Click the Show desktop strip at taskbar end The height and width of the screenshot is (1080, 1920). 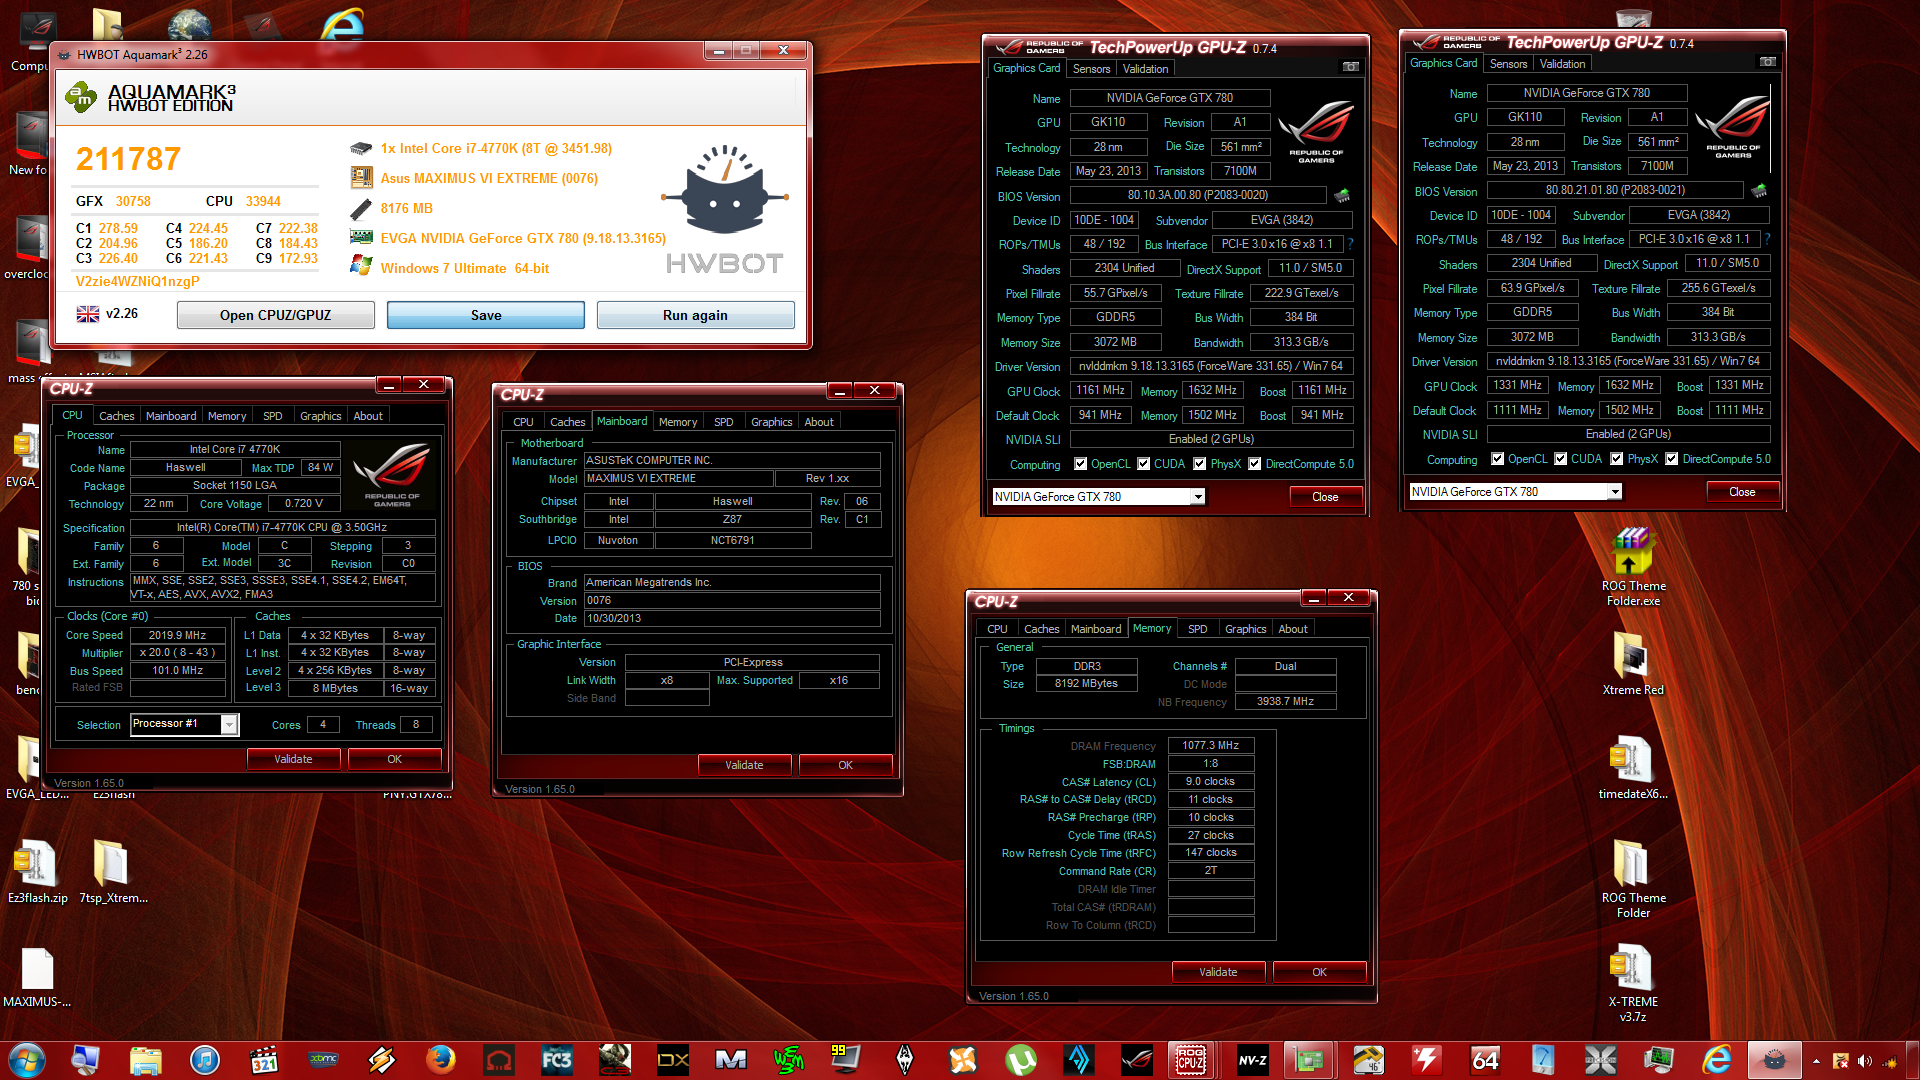[1913, 1061]
